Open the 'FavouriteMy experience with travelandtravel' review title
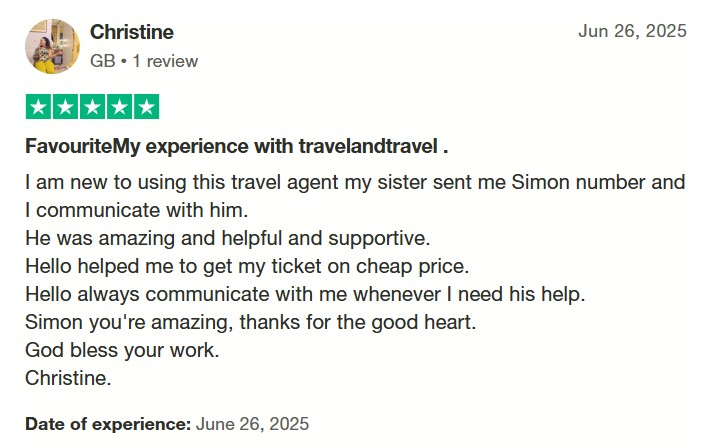This screenshot has height=448, width=713. pos(236,146)
